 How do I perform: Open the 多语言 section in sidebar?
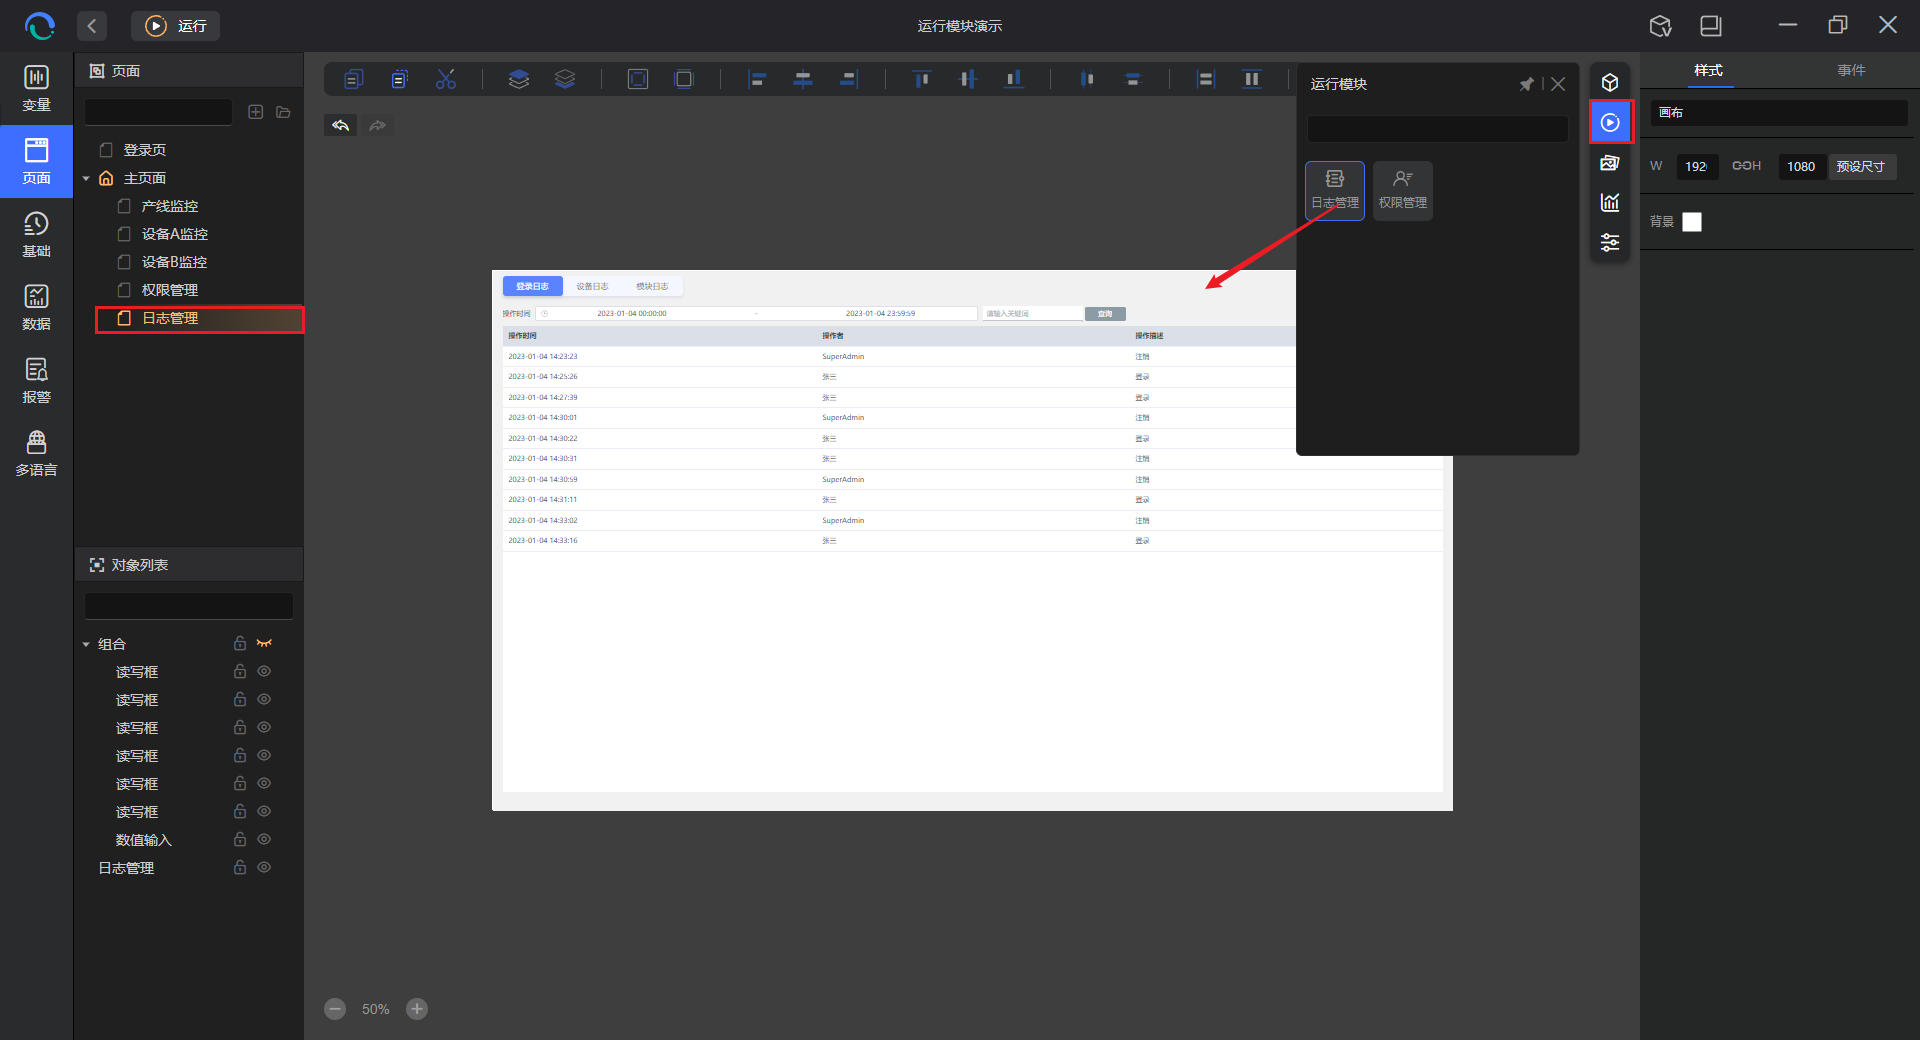click(37, 453)
